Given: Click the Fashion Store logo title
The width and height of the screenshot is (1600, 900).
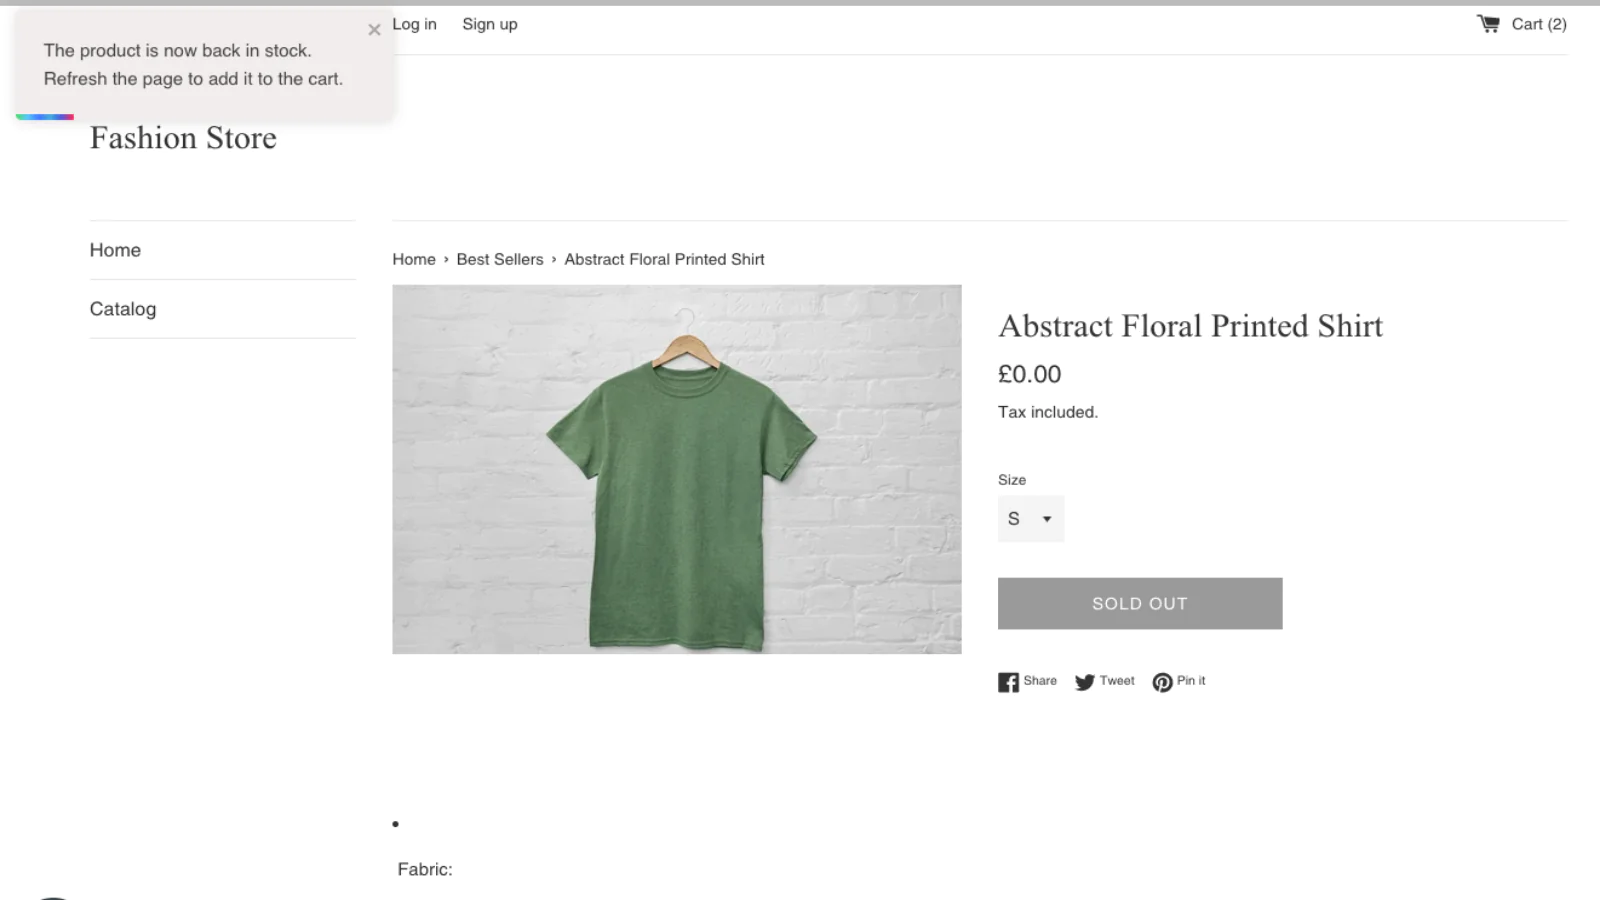Looking at the screenshot, I should pos(183,138).
